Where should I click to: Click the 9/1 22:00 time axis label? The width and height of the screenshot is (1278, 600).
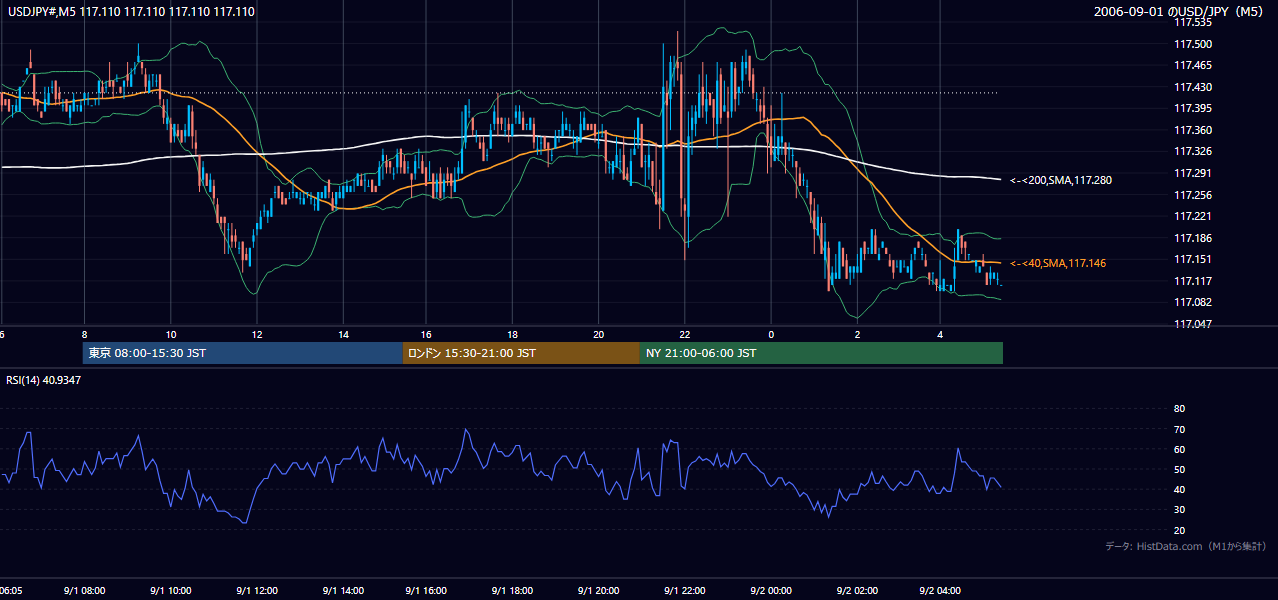pyautogui.click(x=685, y=591)
